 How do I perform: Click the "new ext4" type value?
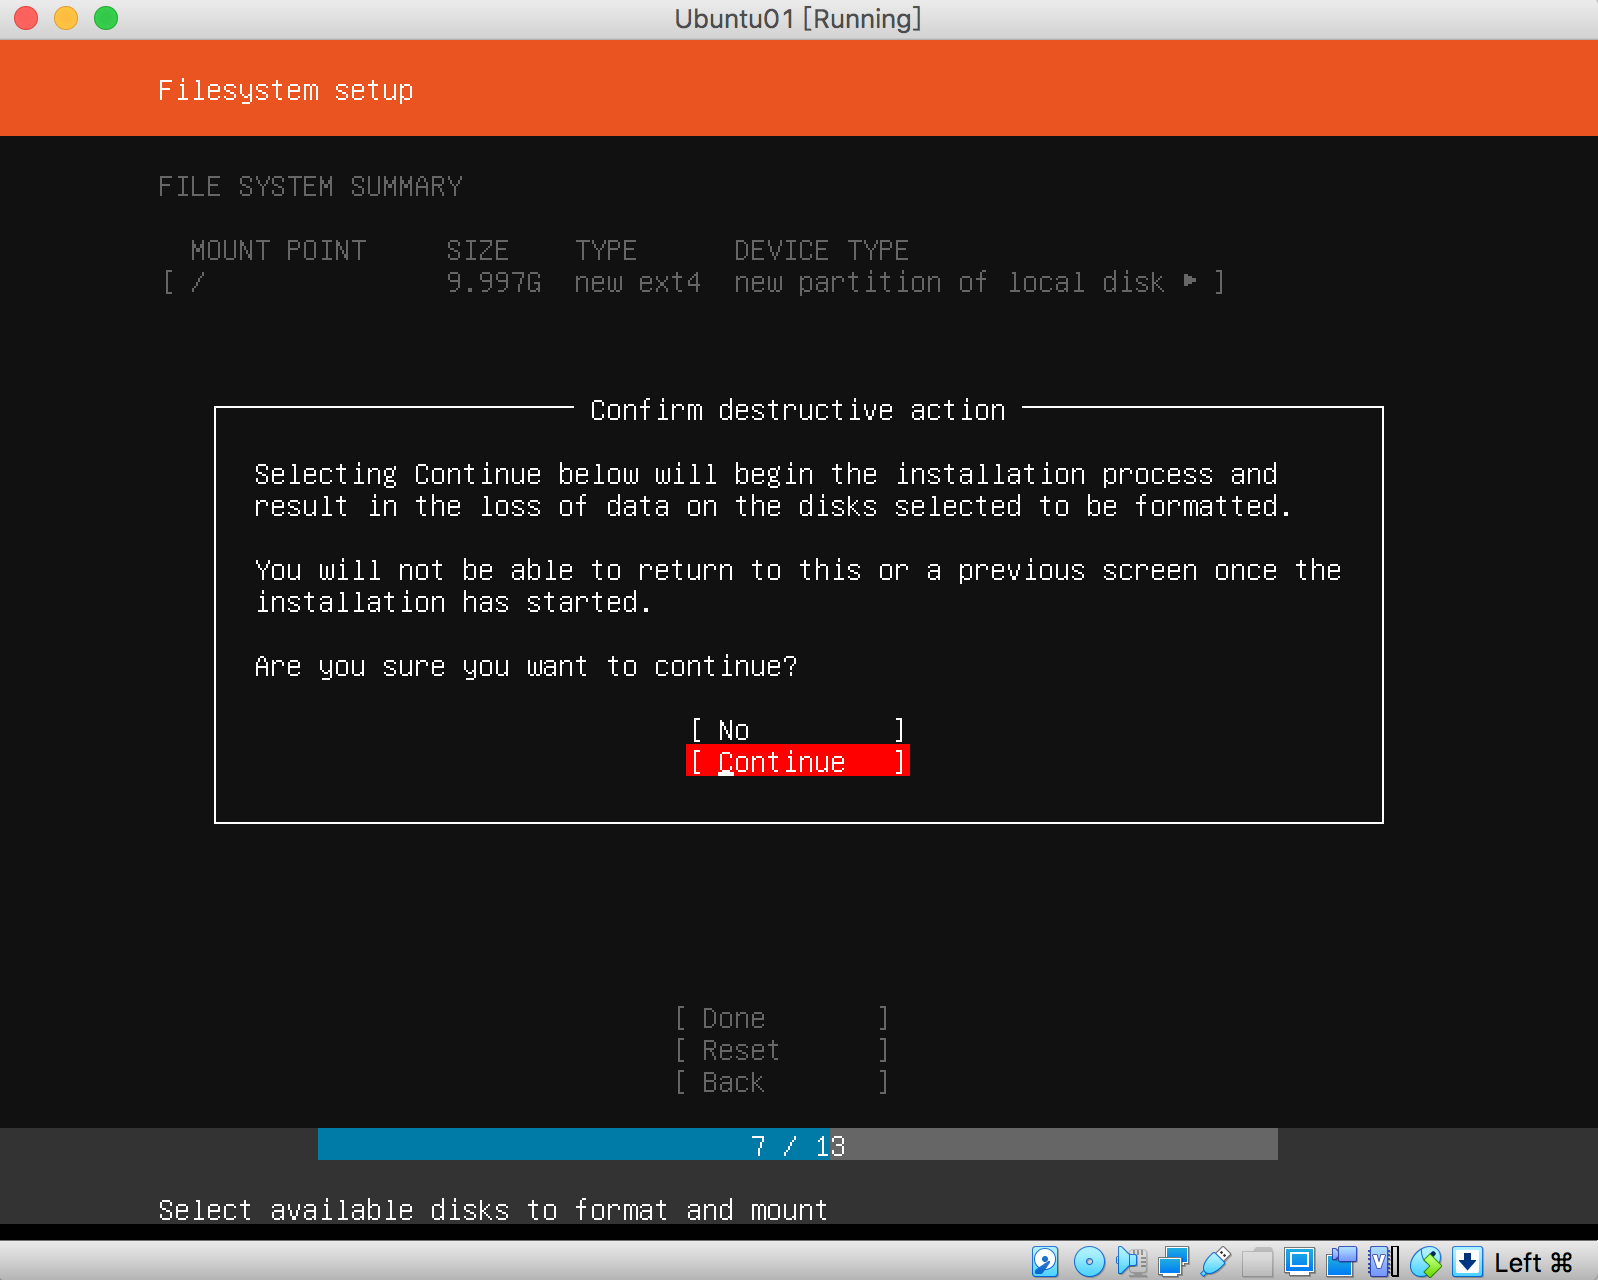point(638,283)
